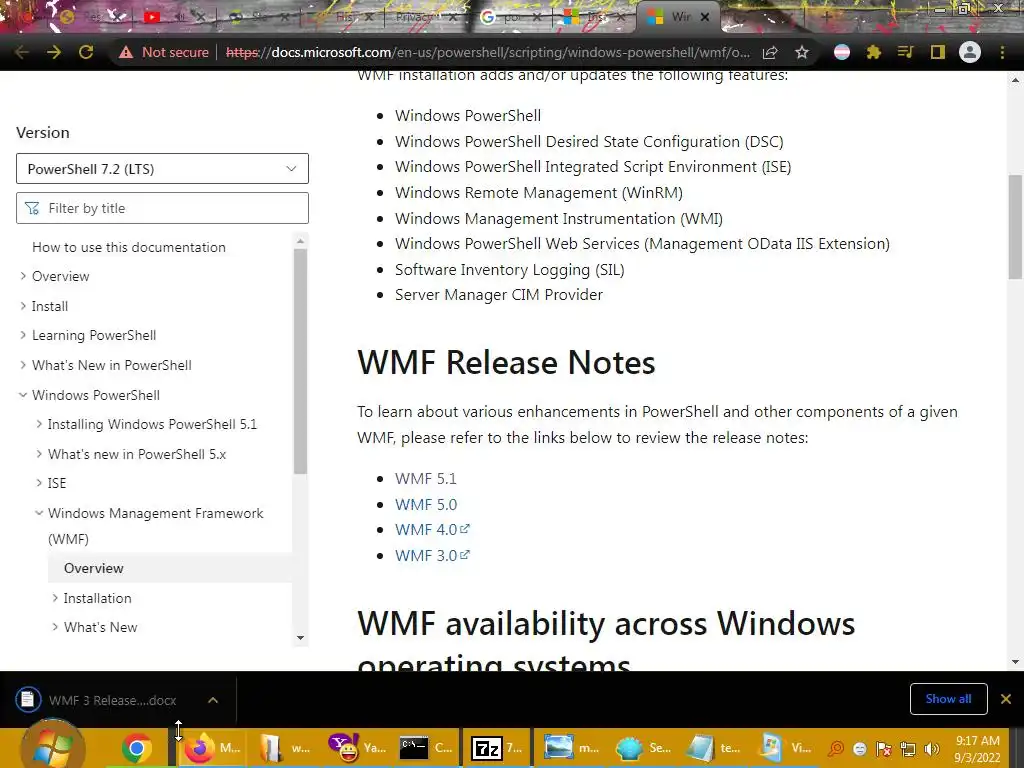The image size is (1024, 768).
Task: Click the network tray icon
Action: (908, 749)
